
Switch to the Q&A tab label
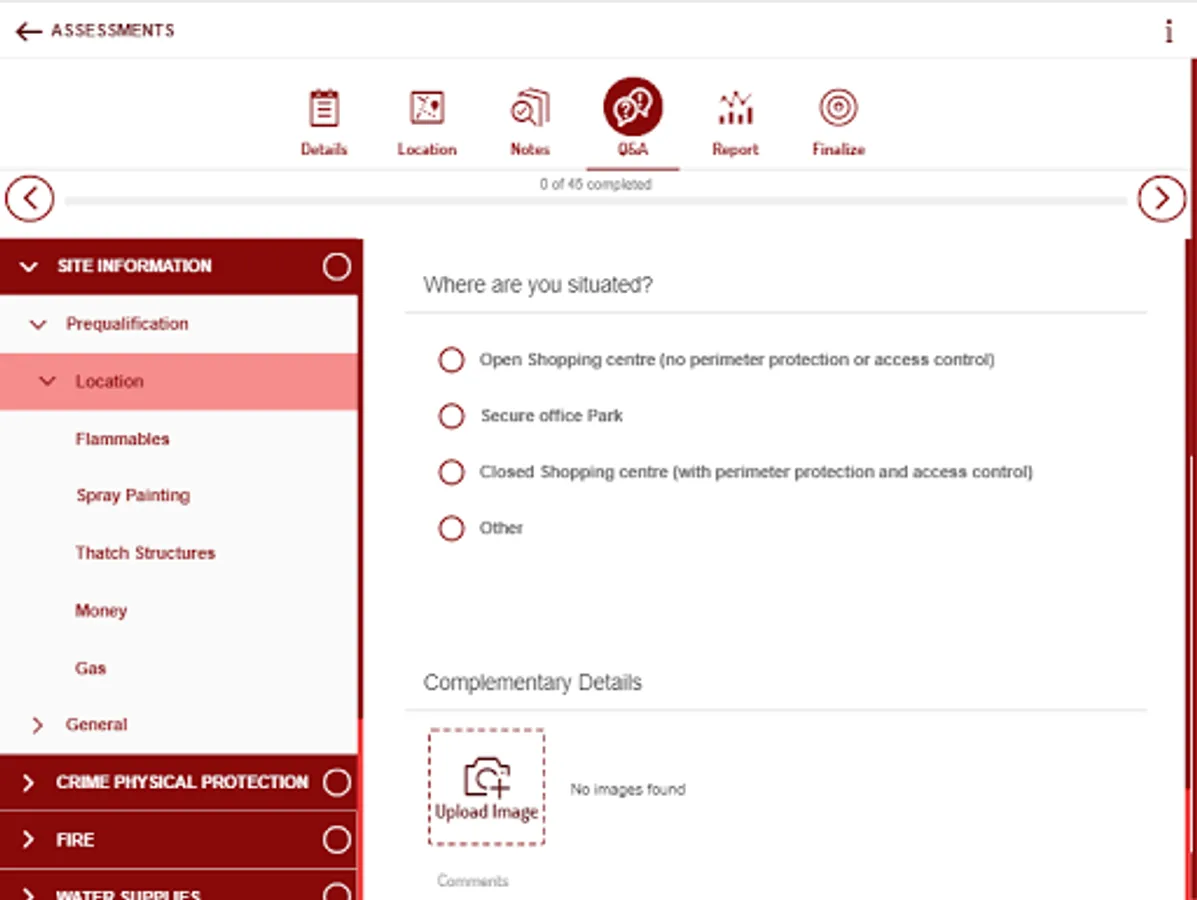pyautogui.click(x=633, y=150)
